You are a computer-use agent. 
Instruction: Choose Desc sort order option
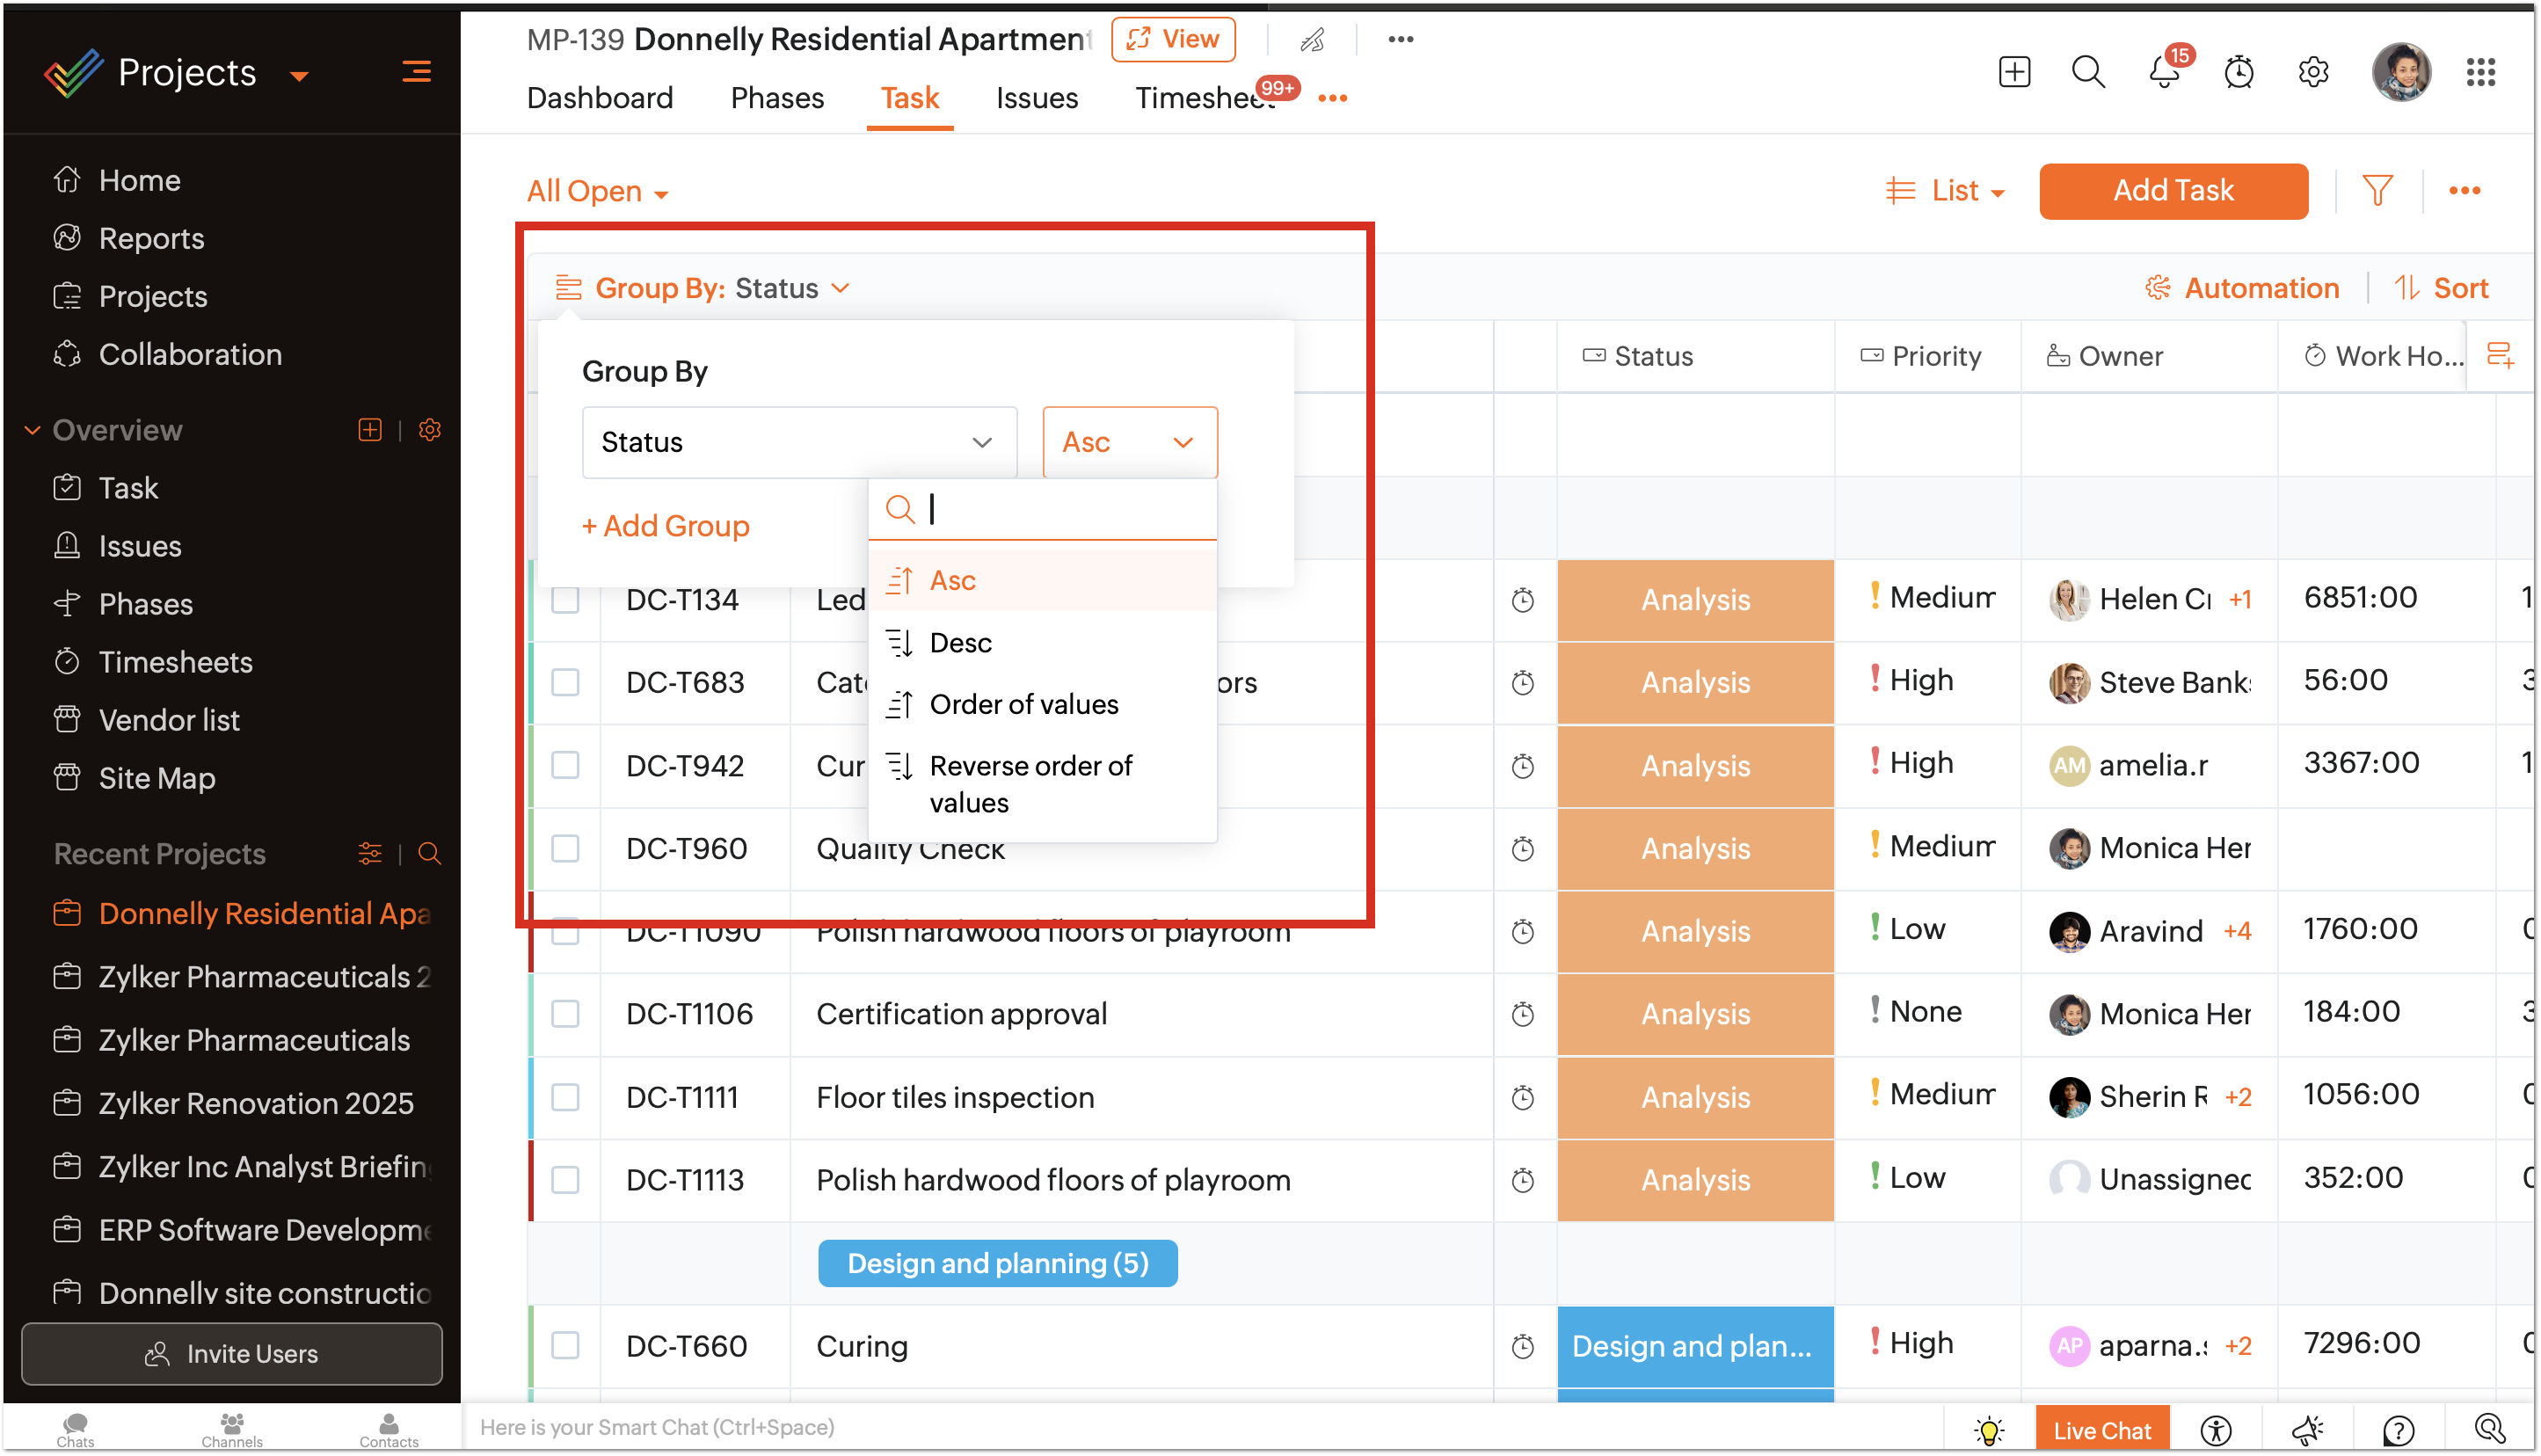click(x=960, y=642)
